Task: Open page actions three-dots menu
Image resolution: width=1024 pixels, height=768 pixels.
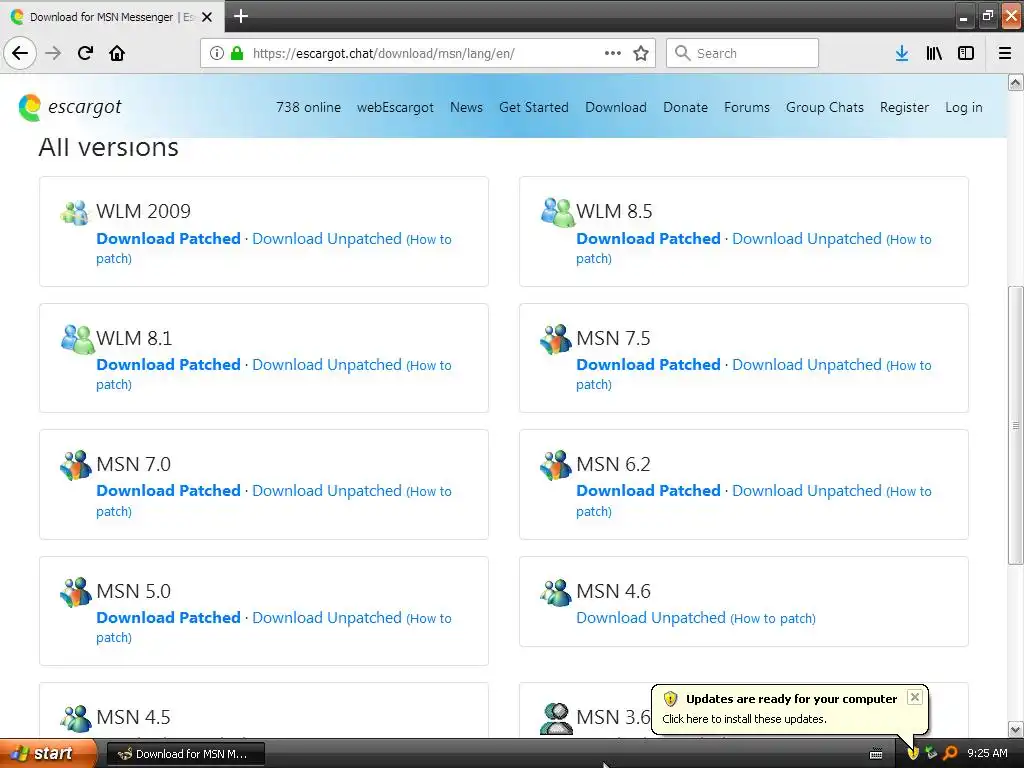Action: (x=613, y=53)
